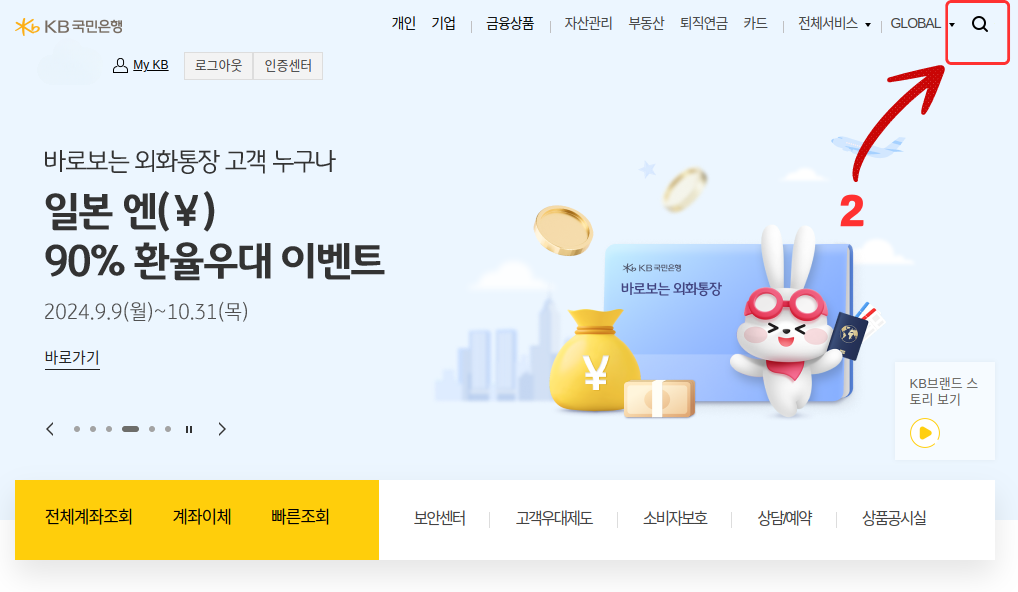
Task: Show the previous banner slide
Action: [x=50, y=429]
